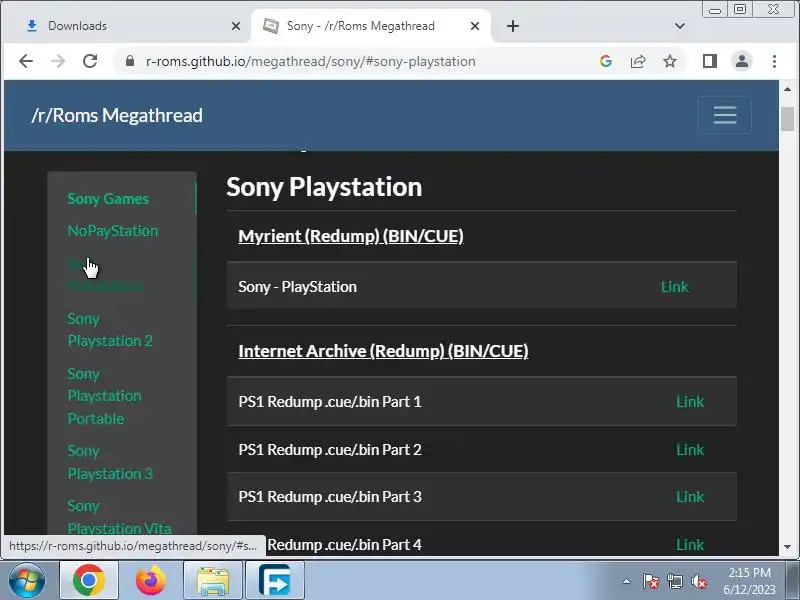Go back using the browser back arrow
The image size is (800, 600).
tap(26, 61)
